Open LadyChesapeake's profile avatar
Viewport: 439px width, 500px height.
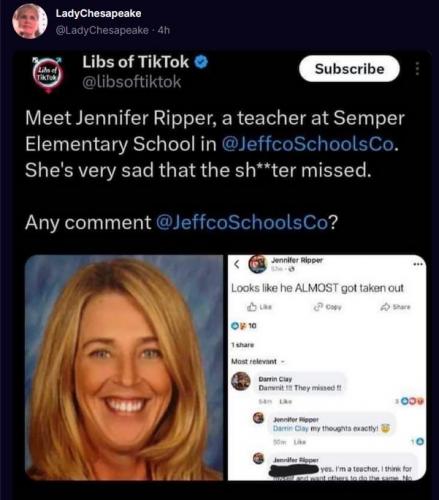[29, 21]
